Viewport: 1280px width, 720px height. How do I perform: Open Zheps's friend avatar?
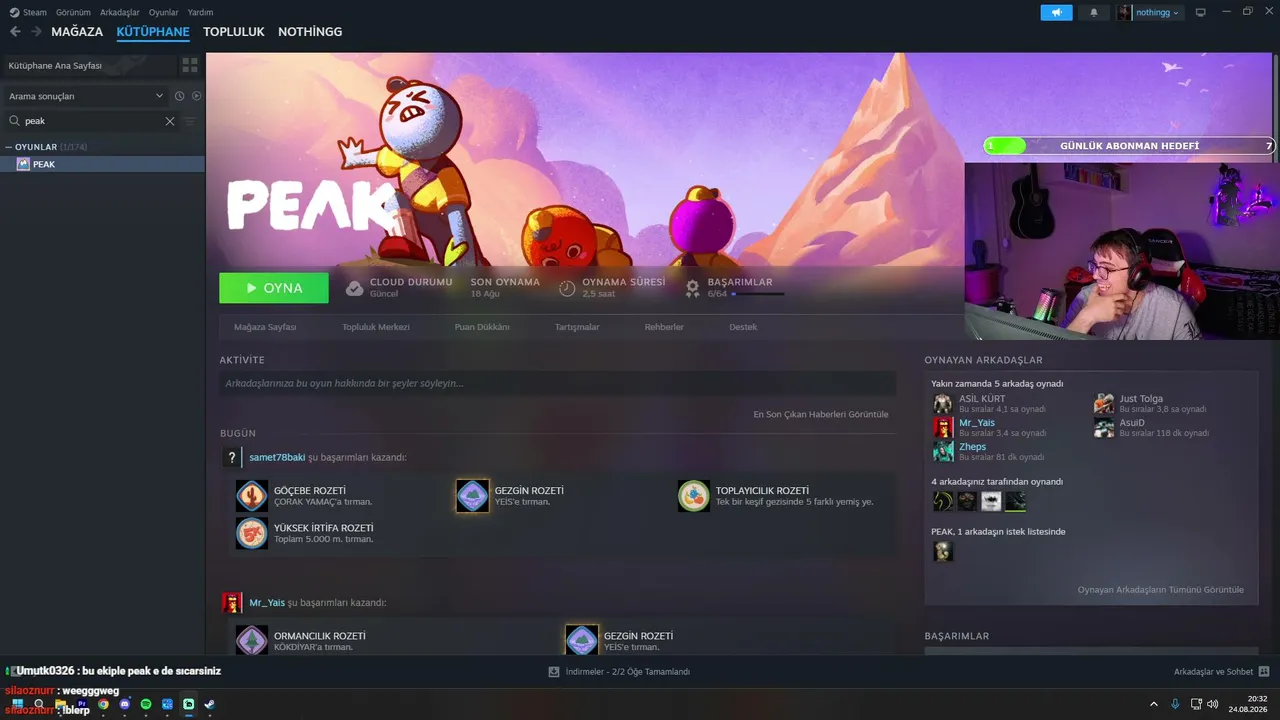[x=943, y=452]
